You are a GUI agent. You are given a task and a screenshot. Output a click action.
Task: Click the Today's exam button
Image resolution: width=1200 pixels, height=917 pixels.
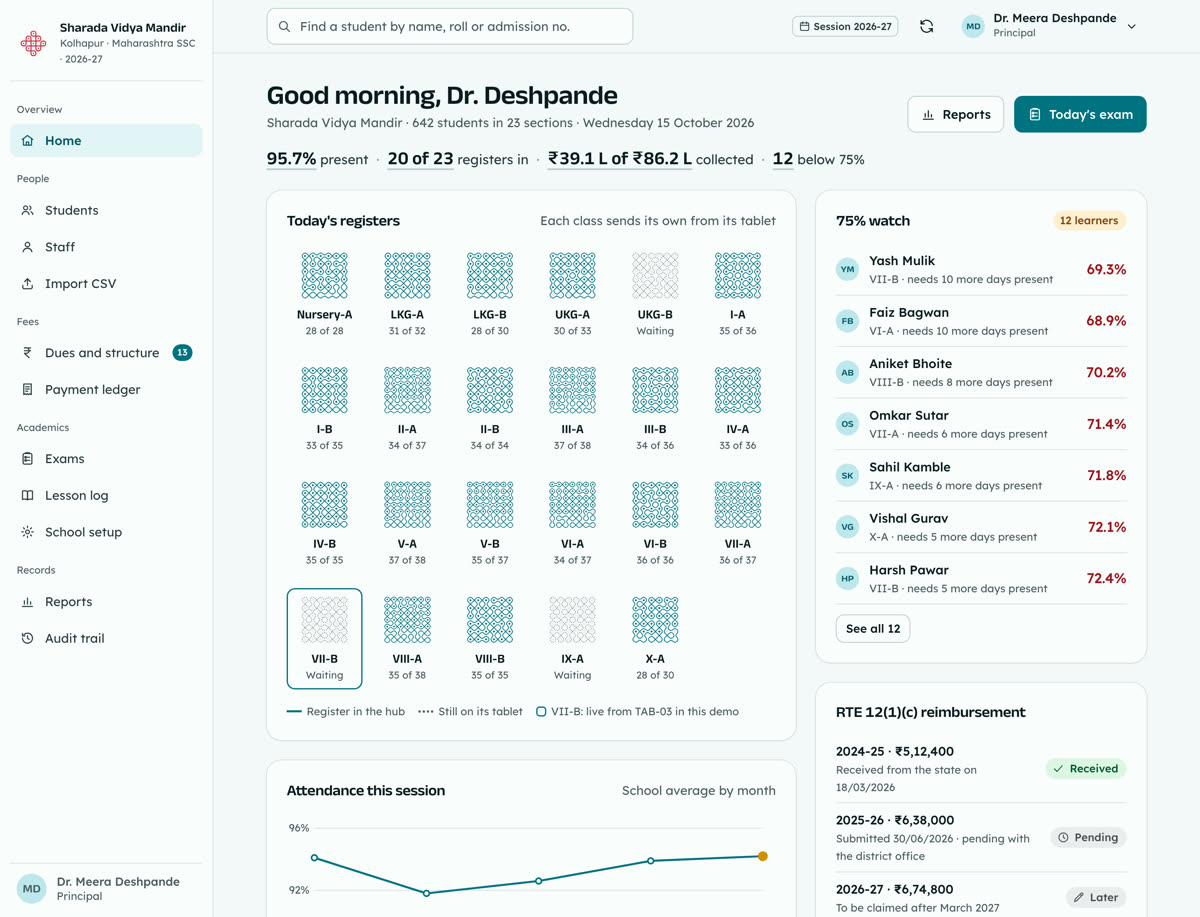click(x=1080, y=114)
